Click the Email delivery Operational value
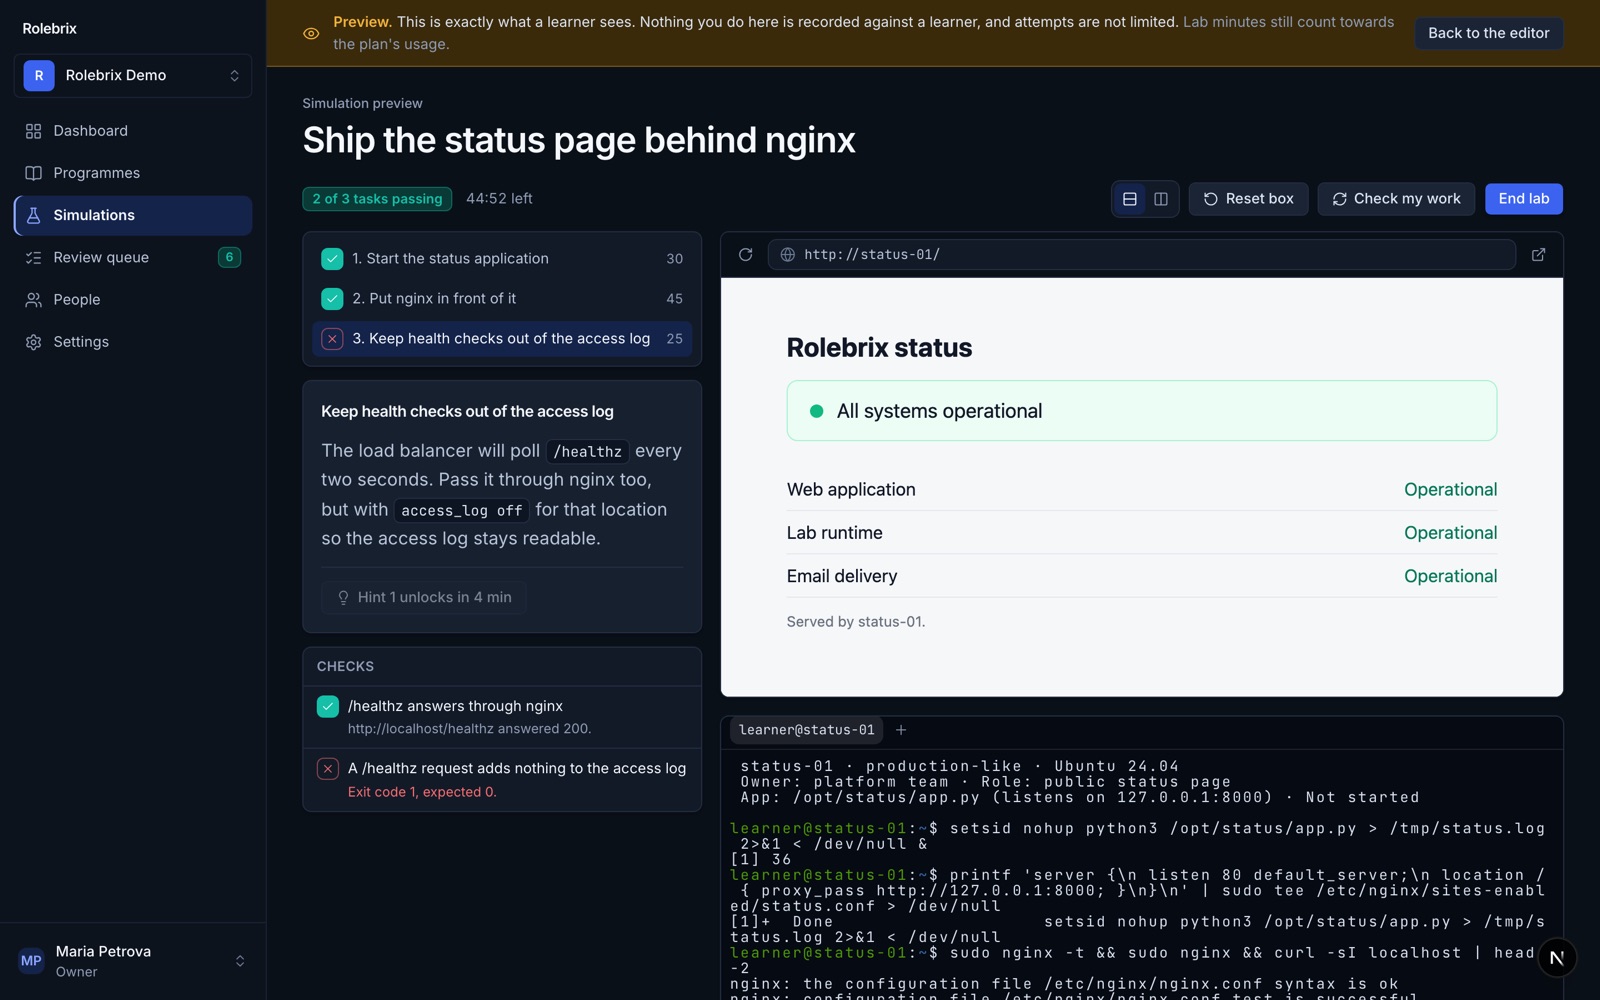Image resolution: width=1600 pixels, height=1000 pixels. [1450, 576]
